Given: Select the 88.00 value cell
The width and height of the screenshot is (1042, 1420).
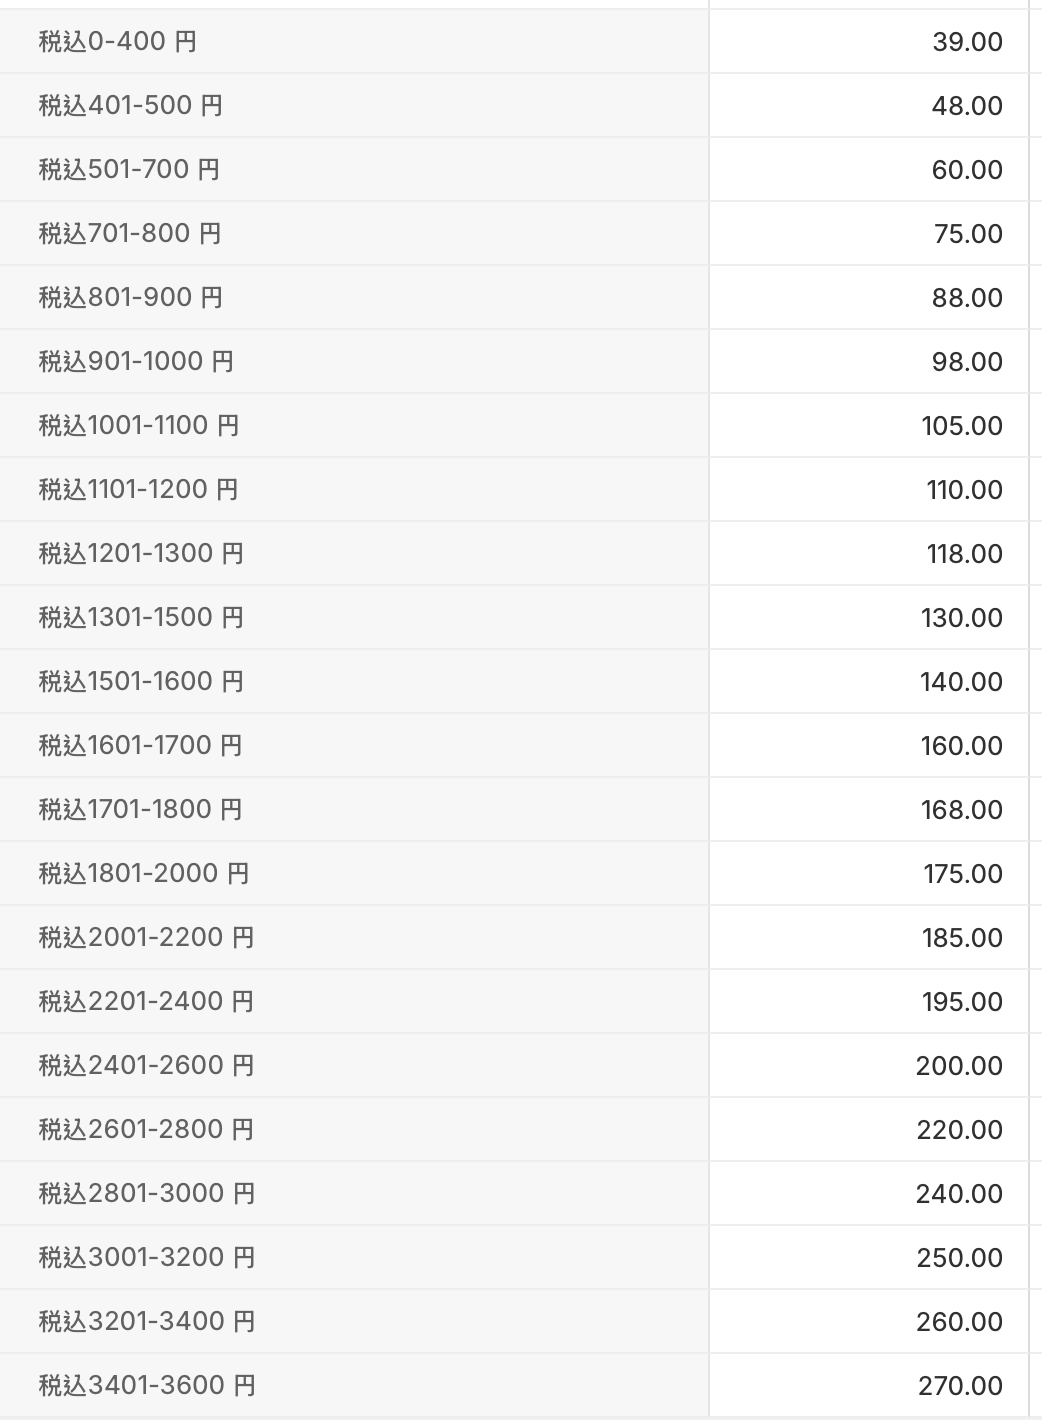Looking at the screenshot, I should point(966,298).
